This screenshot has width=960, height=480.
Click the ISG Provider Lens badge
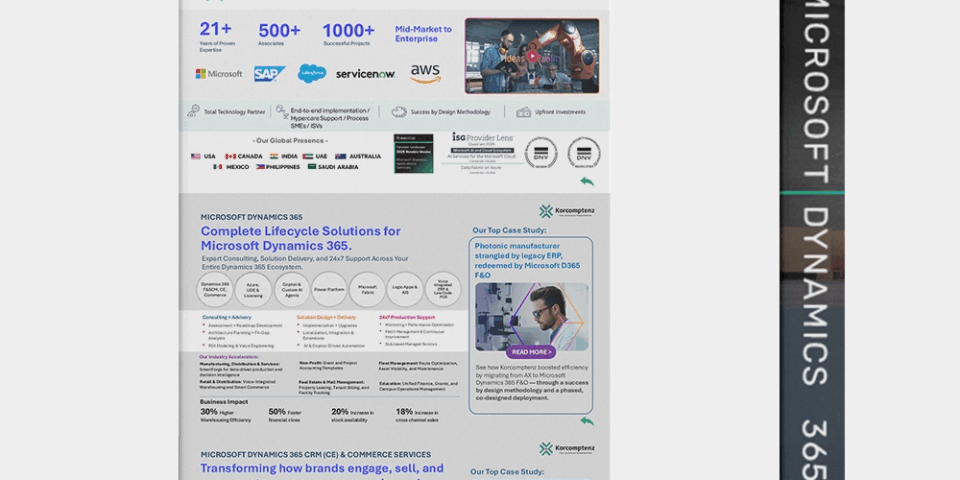pyautogui.click(x=483, y=153)
